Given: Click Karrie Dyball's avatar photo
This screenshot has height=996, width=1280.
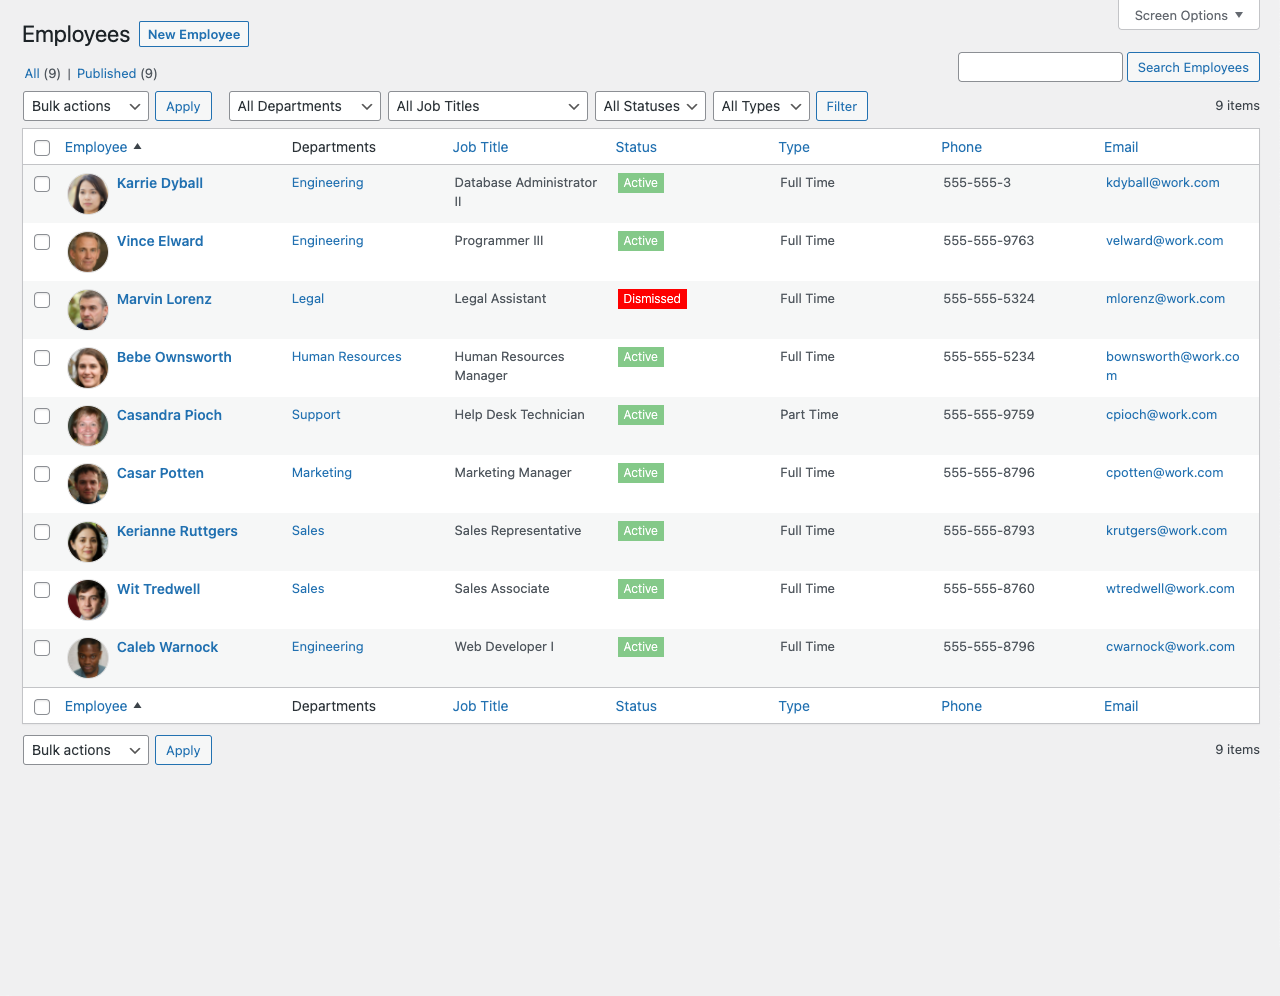Looking at the screenshot, I should pyautogui.click(x=88, y=194).
